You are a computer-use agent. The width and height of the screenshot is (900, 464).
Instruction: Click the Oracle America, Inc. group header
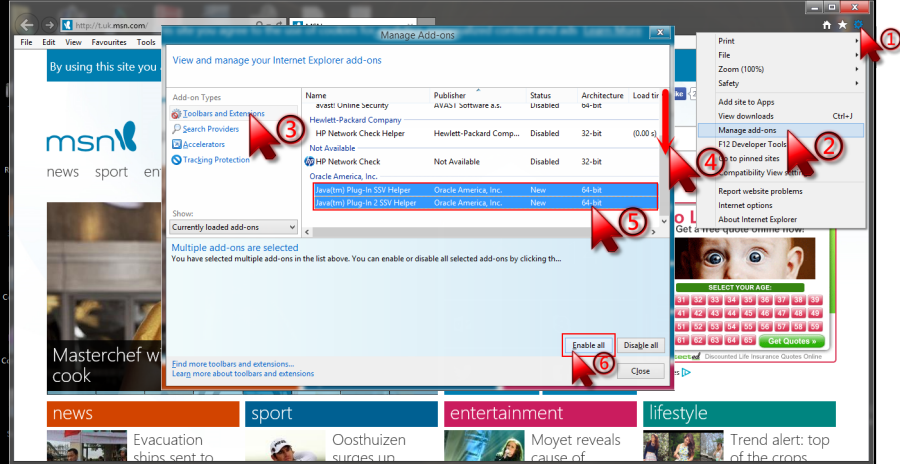343,176
